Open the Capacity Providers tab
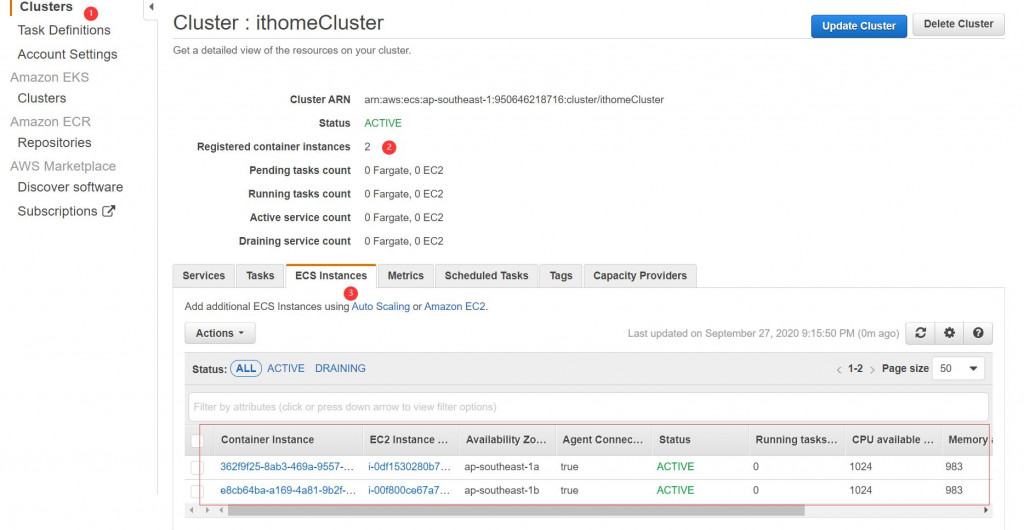Screen dimensions: 1024x530 tap(640, 275)
